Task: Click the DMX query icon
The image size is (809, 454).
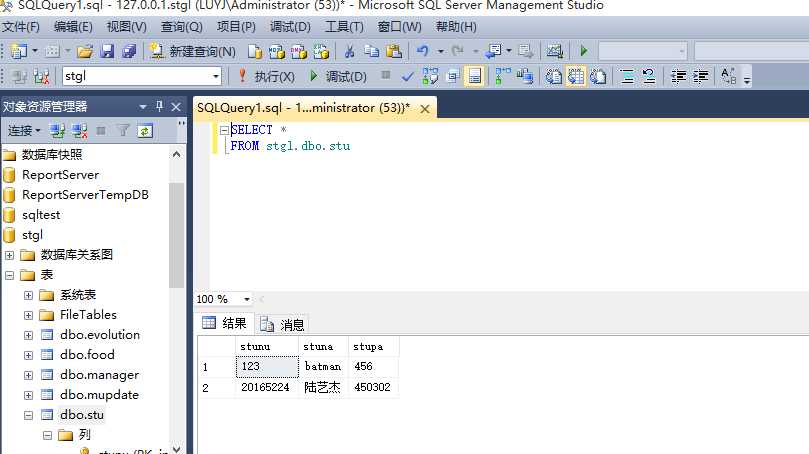Action: [299, 51]
